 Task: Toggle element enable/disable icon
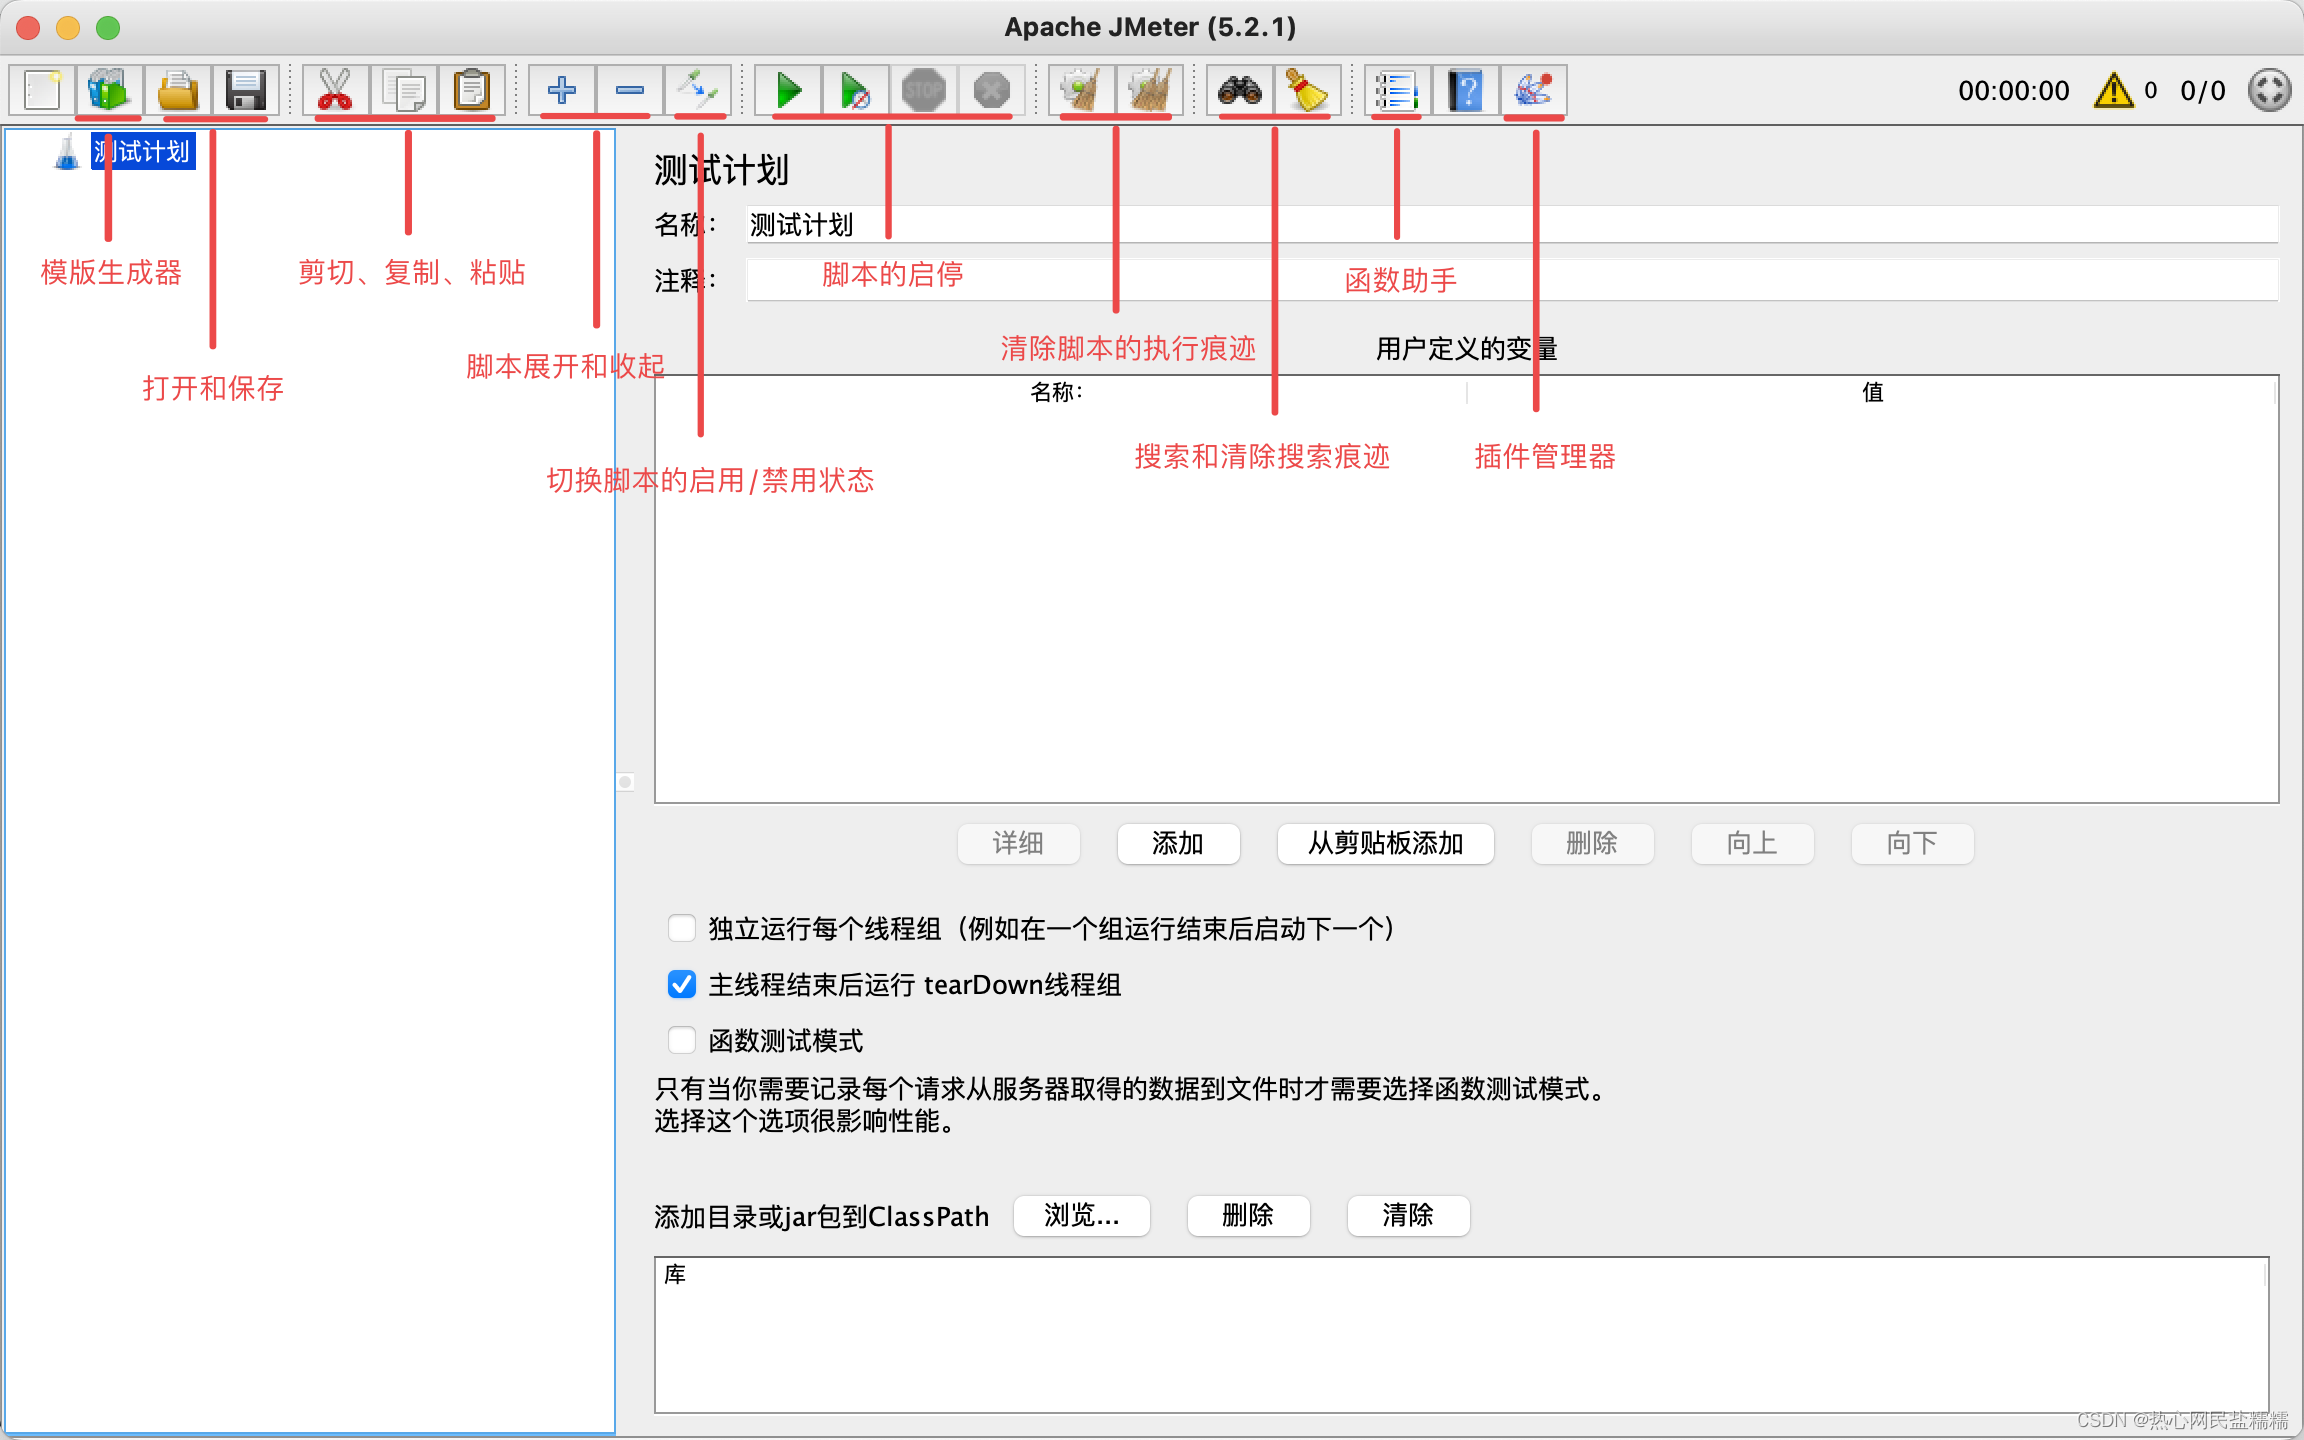(x=697, y=90)
